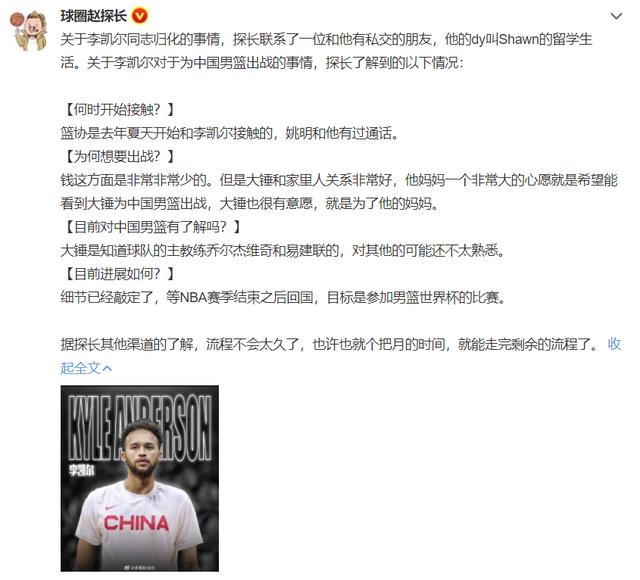Click the Weibo watermark at poster bottom
Image resolution: width=640 pixels, height=580 pixels.
pos(140,567)
